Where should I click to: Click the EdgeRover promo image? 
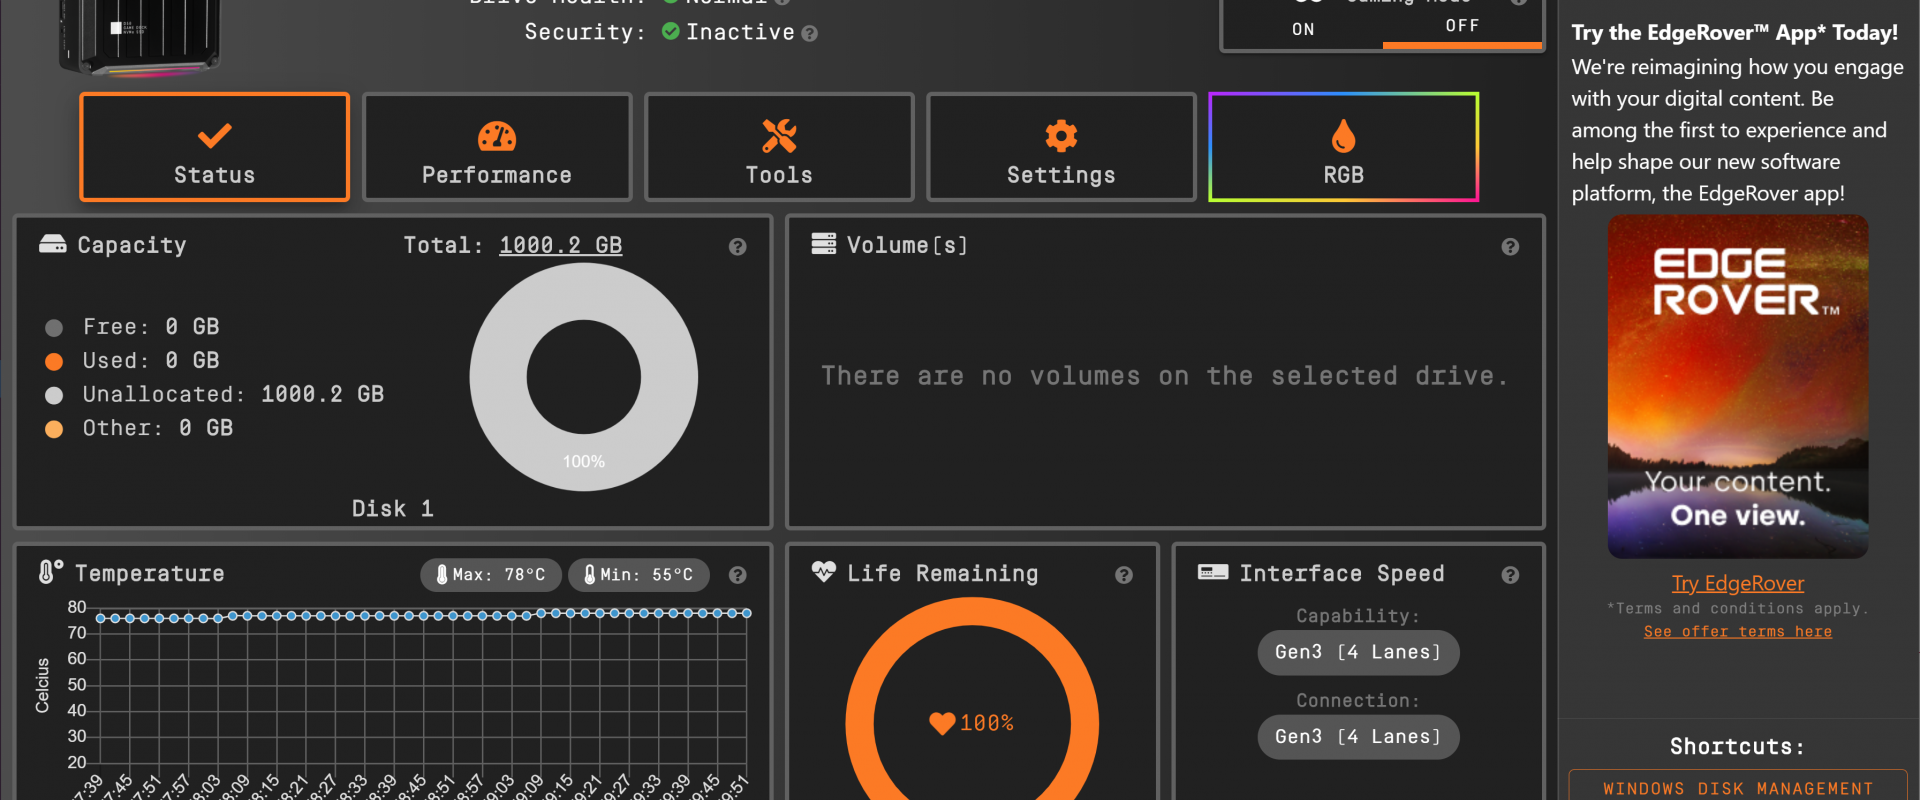point(1738,386)
